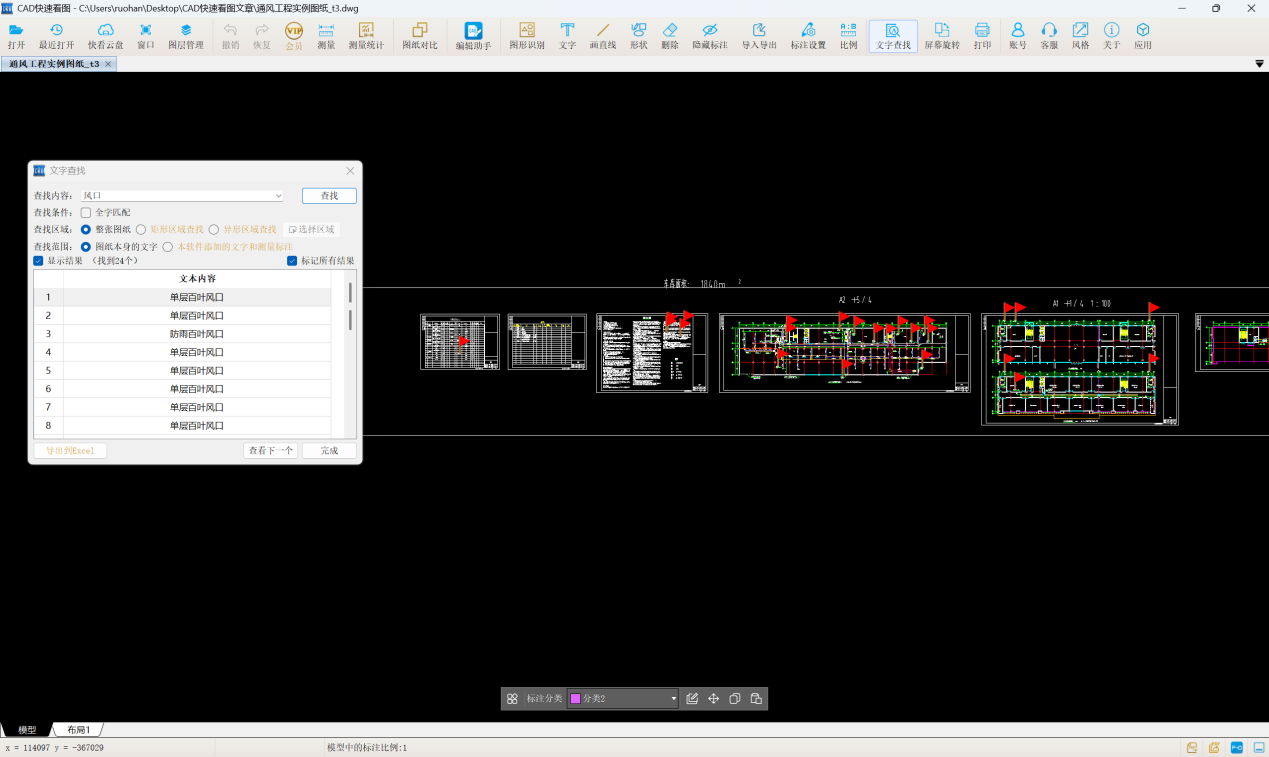
Task: Uncheck the 标记所有结果 checkbox
Action: tap(292, 261)
